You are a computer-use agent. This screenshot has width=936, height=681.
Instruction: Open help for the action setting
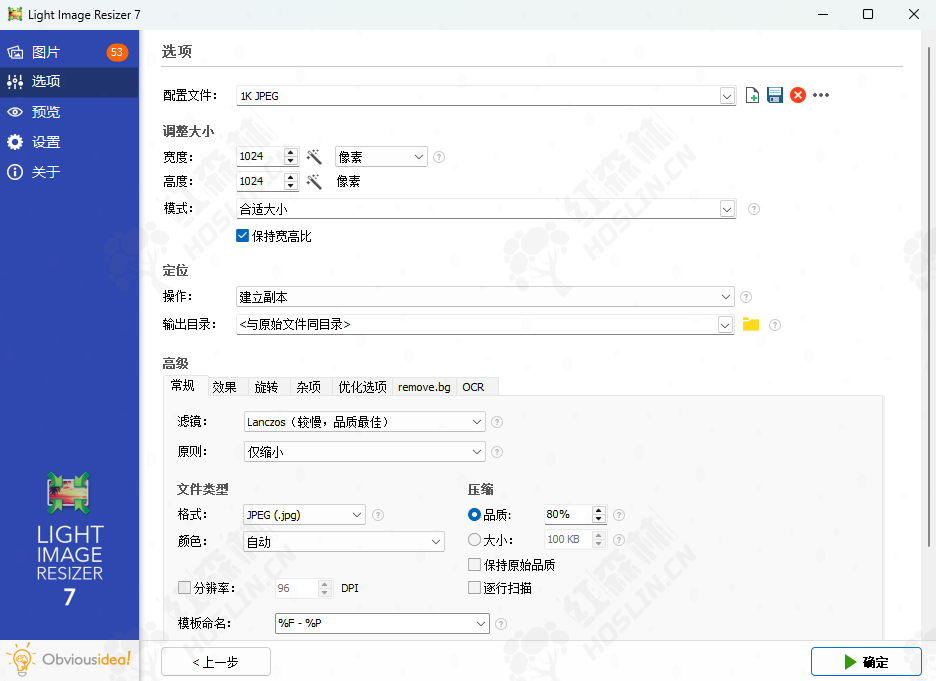pyautogui.click(x=746, y=297)
